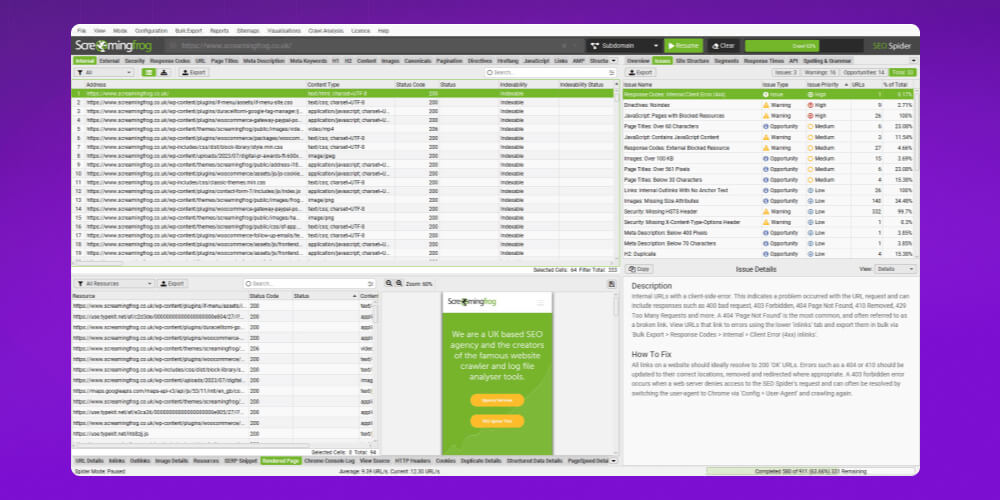Click the lower pane search field
Screen dimensions: 1000x500
click(309, 283)
